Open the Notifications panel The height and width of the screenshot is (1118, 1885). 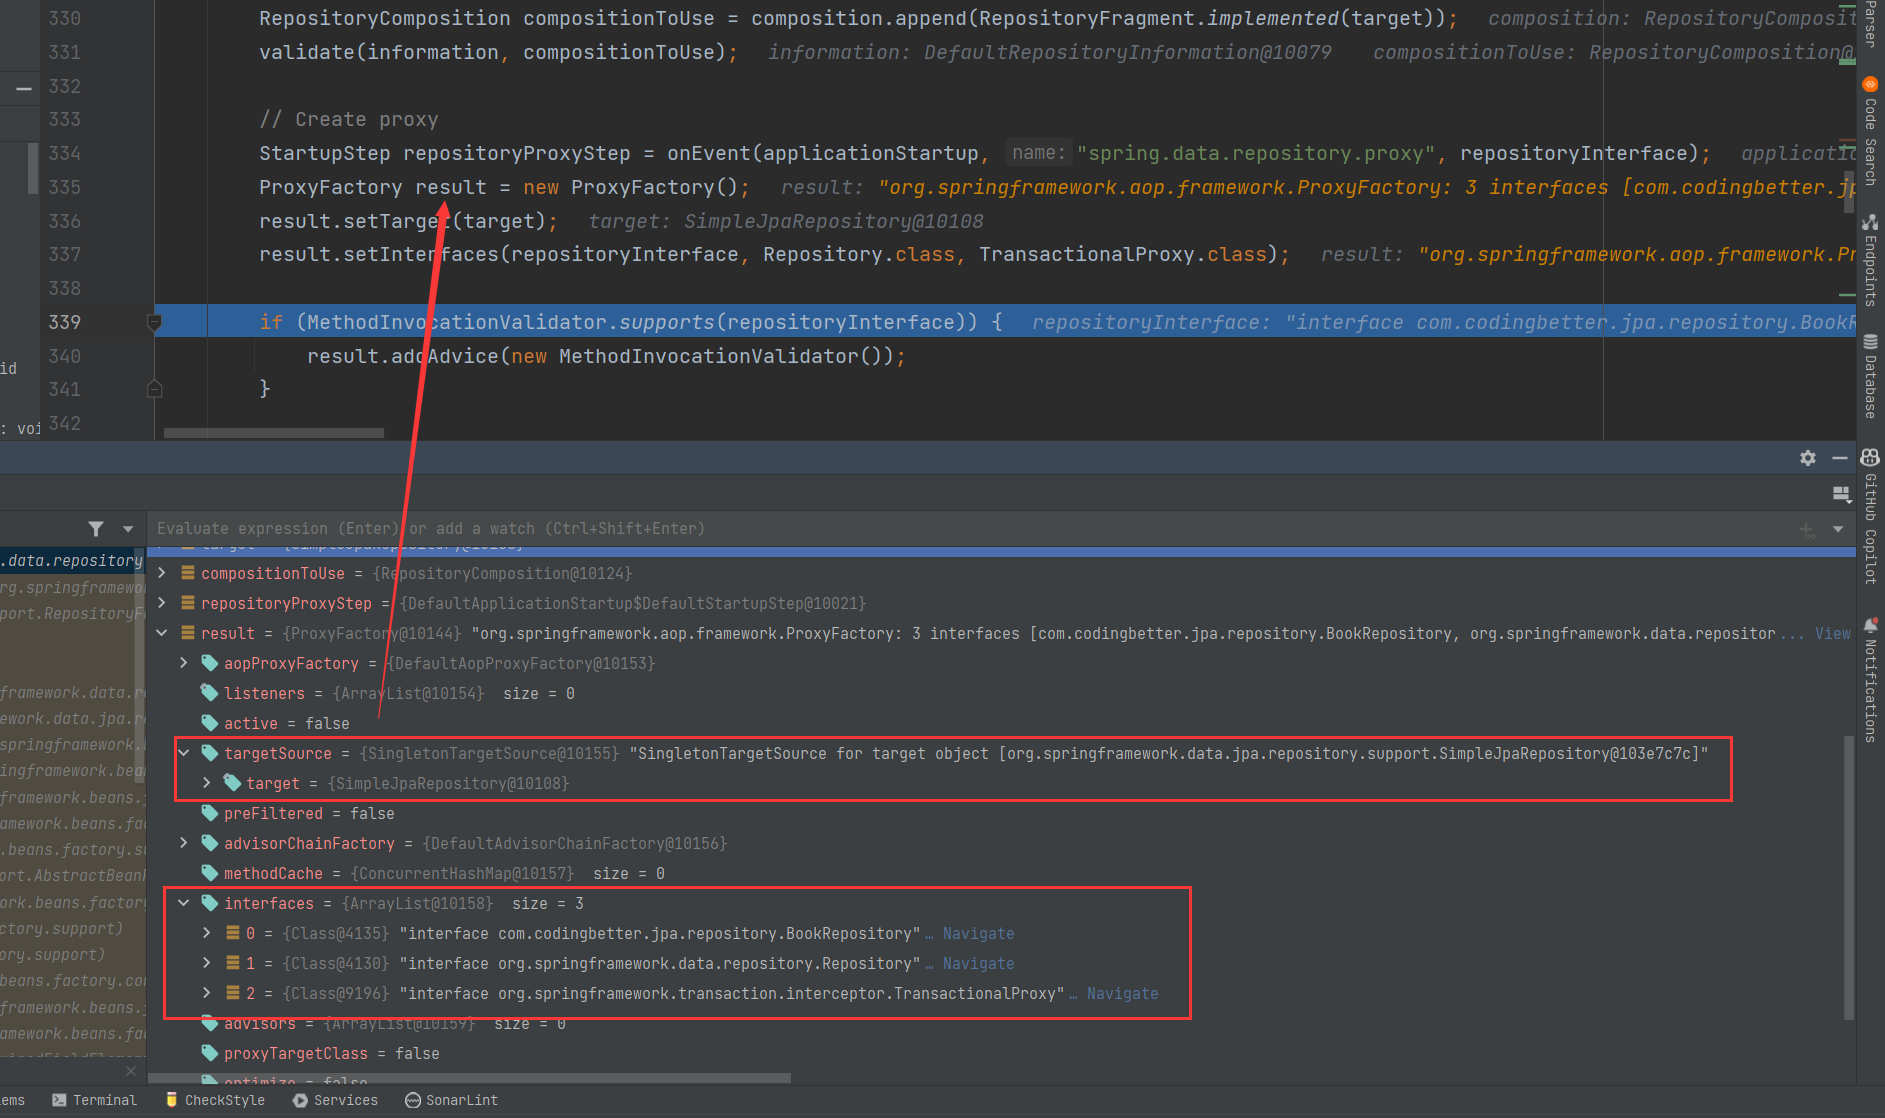pyautogui.click(x=1870, y=680)
